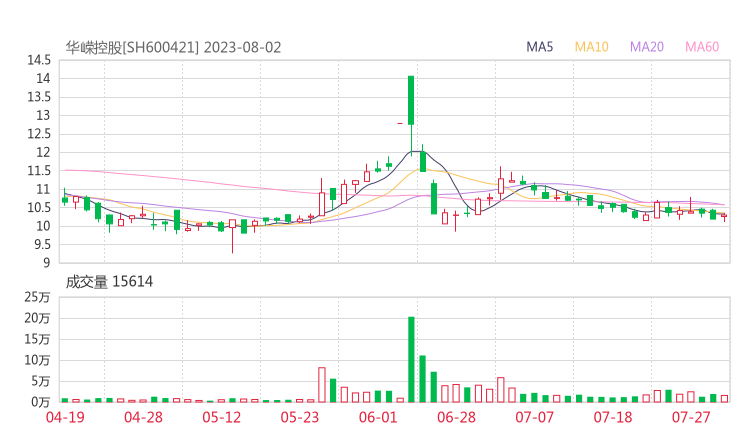Click the MA5 legend label
The image size is (740, 440).
coord(539,47)
